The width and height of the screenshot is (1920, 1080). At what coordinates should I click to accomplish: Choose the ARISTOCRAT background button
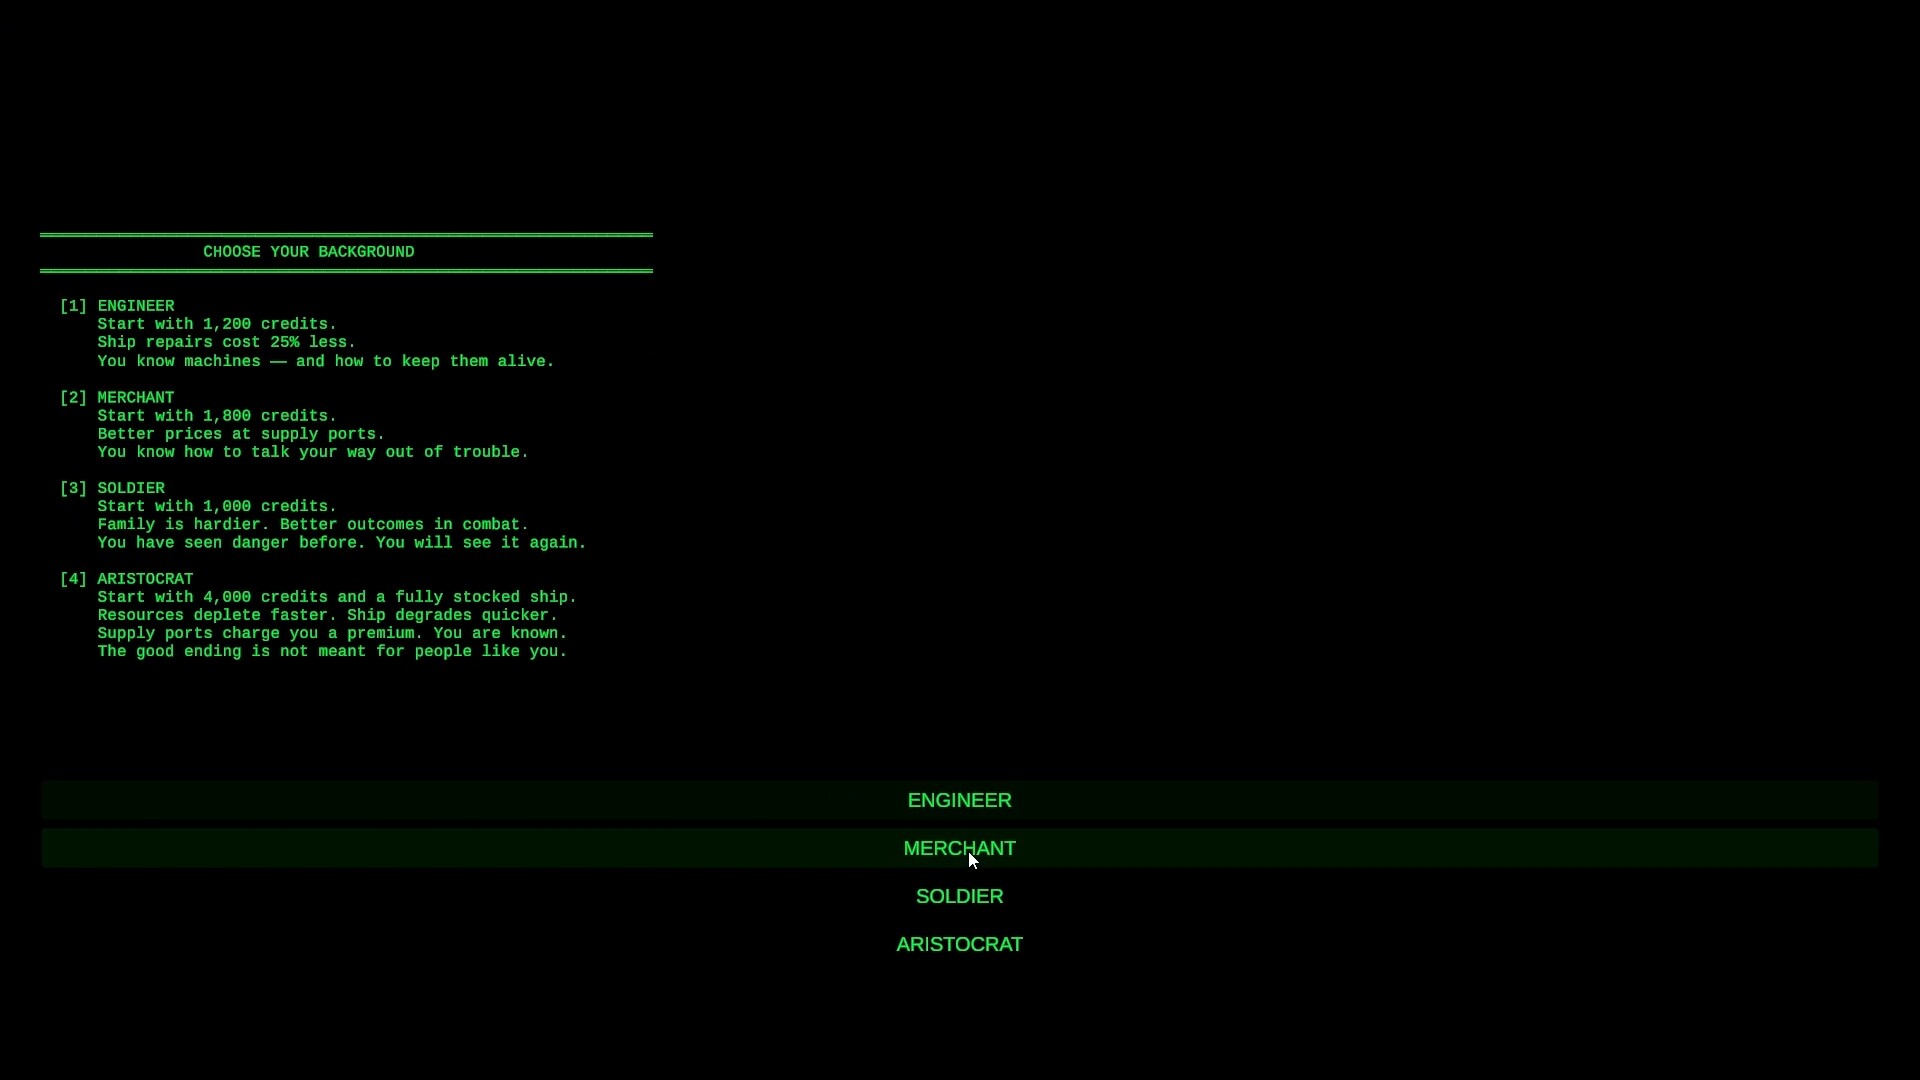coord(960,944)
